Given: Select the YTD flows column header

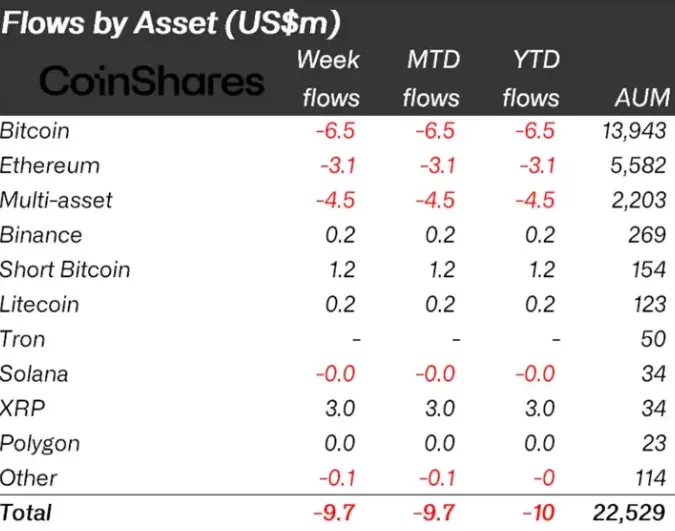Looking at the screenshot, I should click(x=530, y=78).
